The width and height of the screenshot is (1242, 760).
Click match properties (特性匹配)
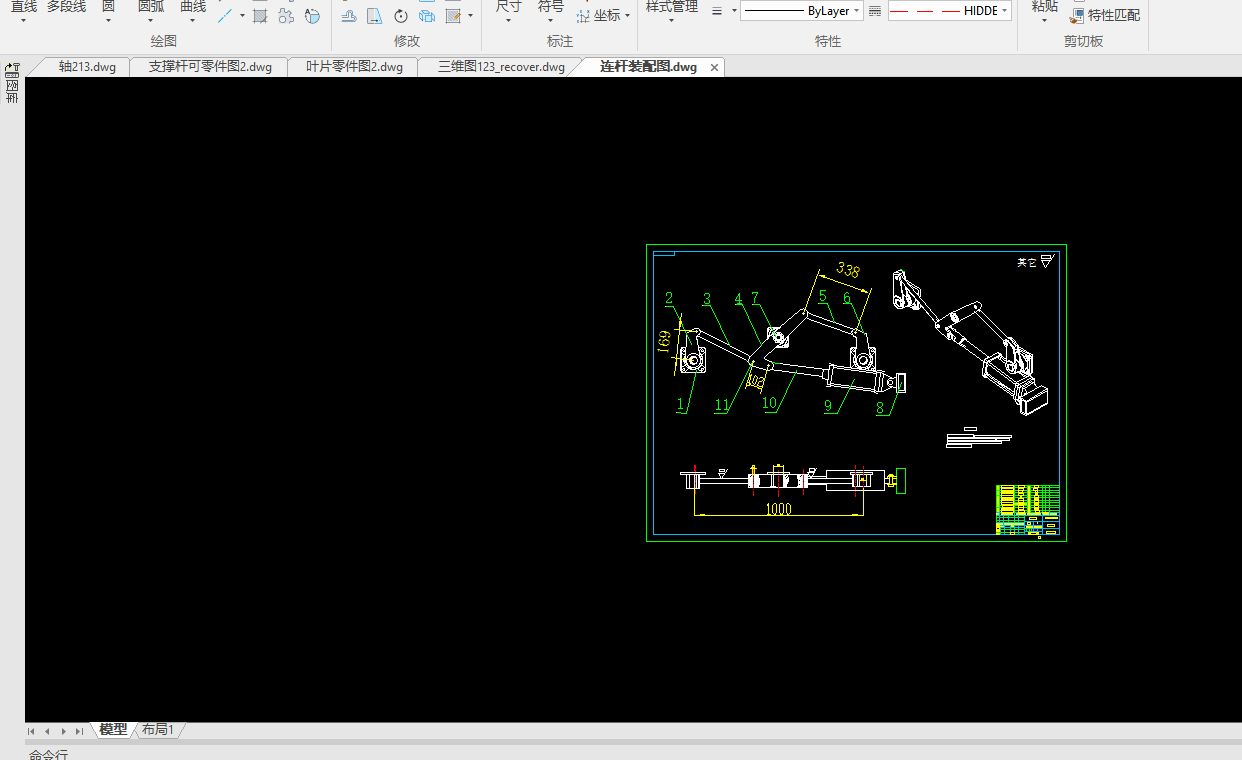pos(1105,15)
